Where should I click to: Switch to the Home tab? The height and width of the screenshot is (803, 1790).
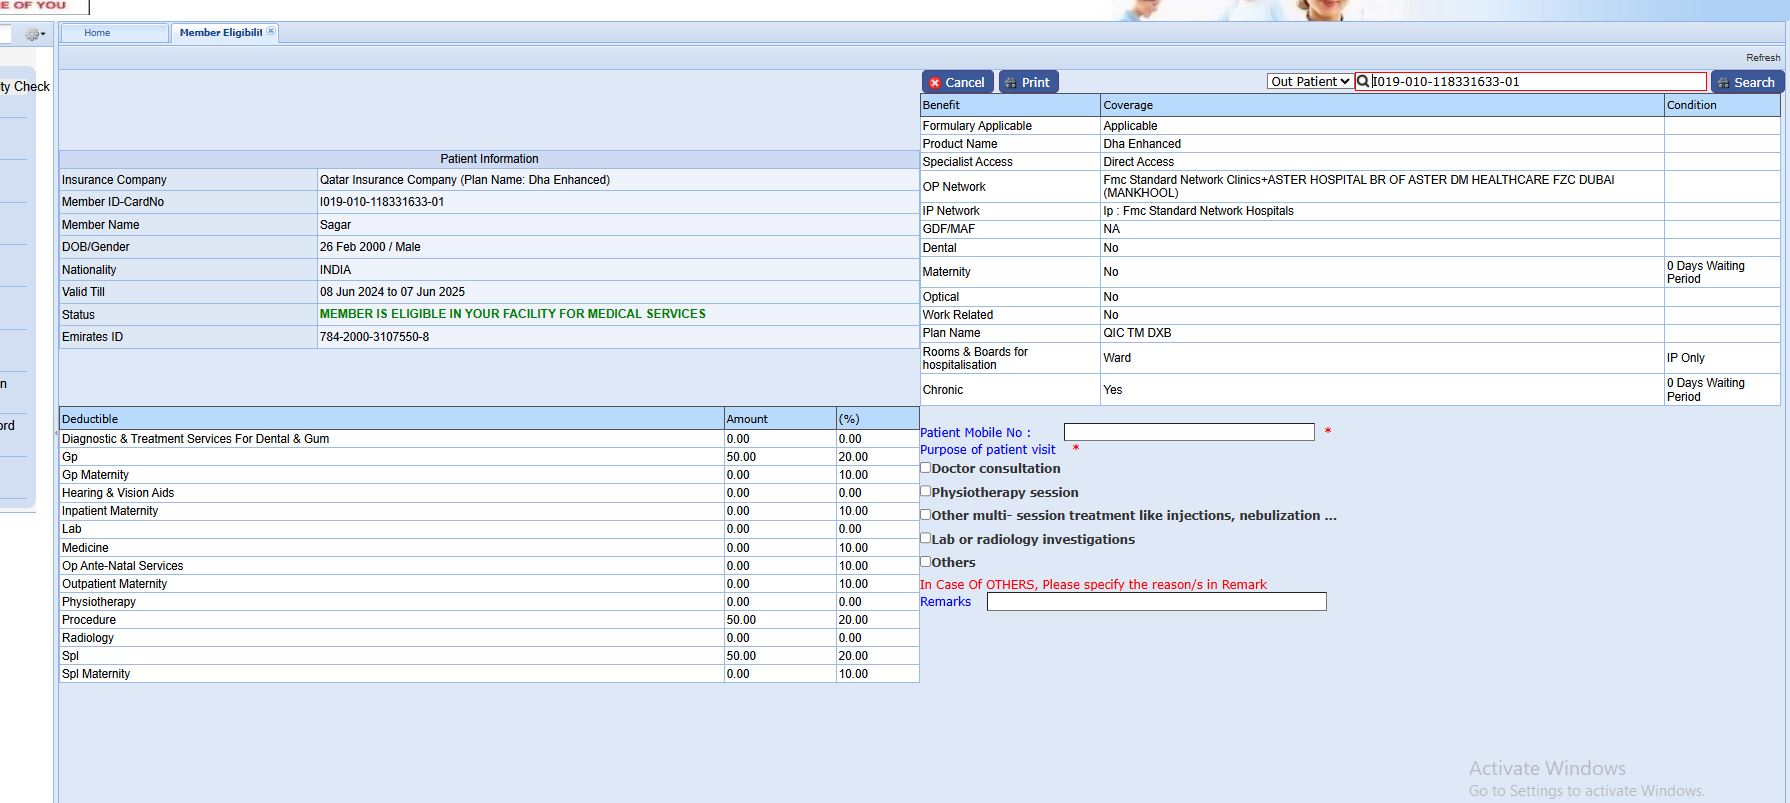98,33
